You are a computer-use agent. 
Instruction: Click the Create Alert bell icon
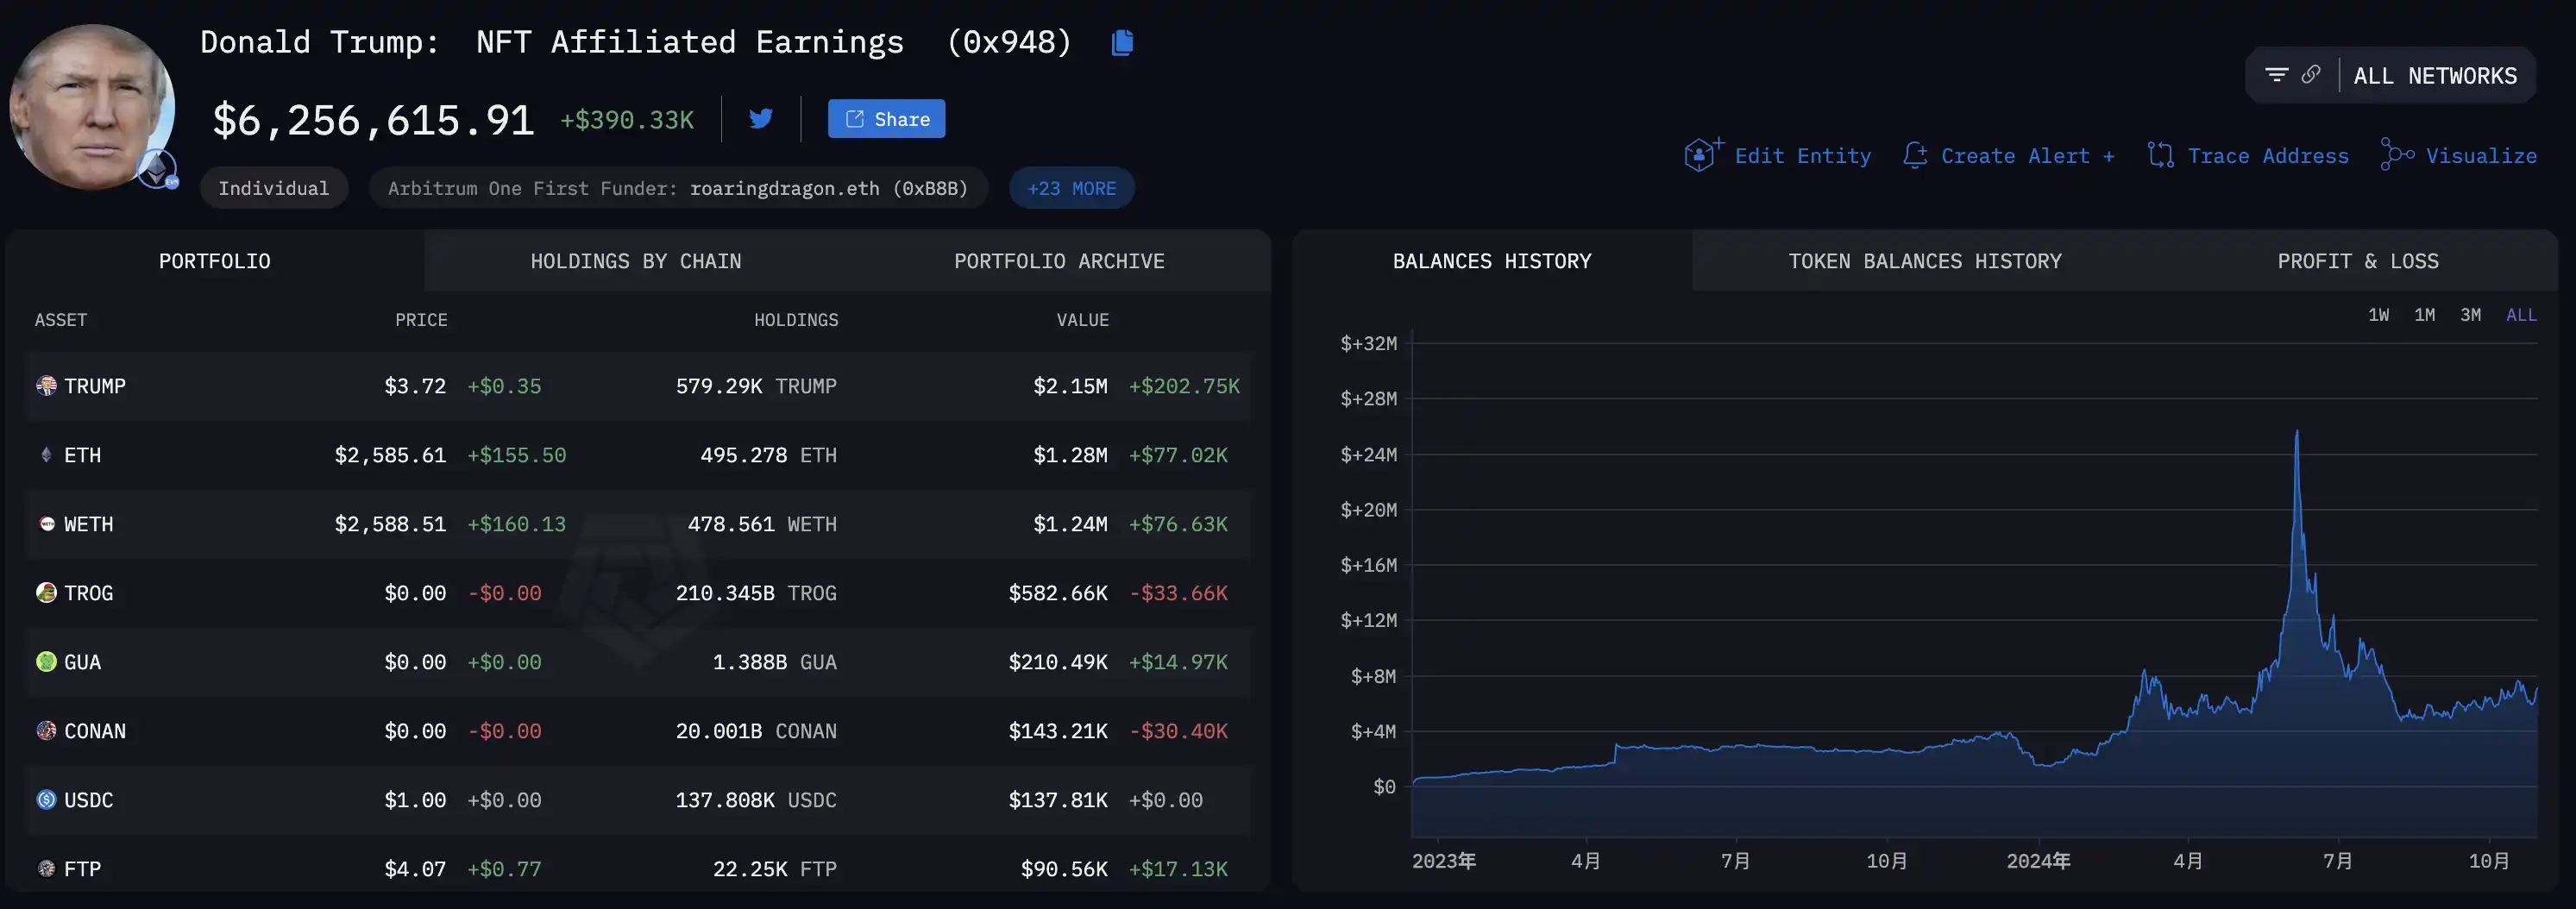[1915, 155]
